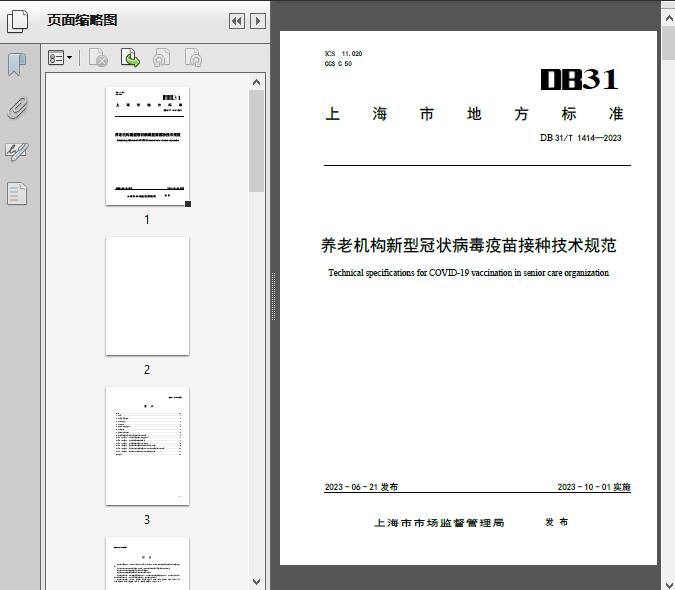Open the attachments paperclip panel

coord(17,108)
